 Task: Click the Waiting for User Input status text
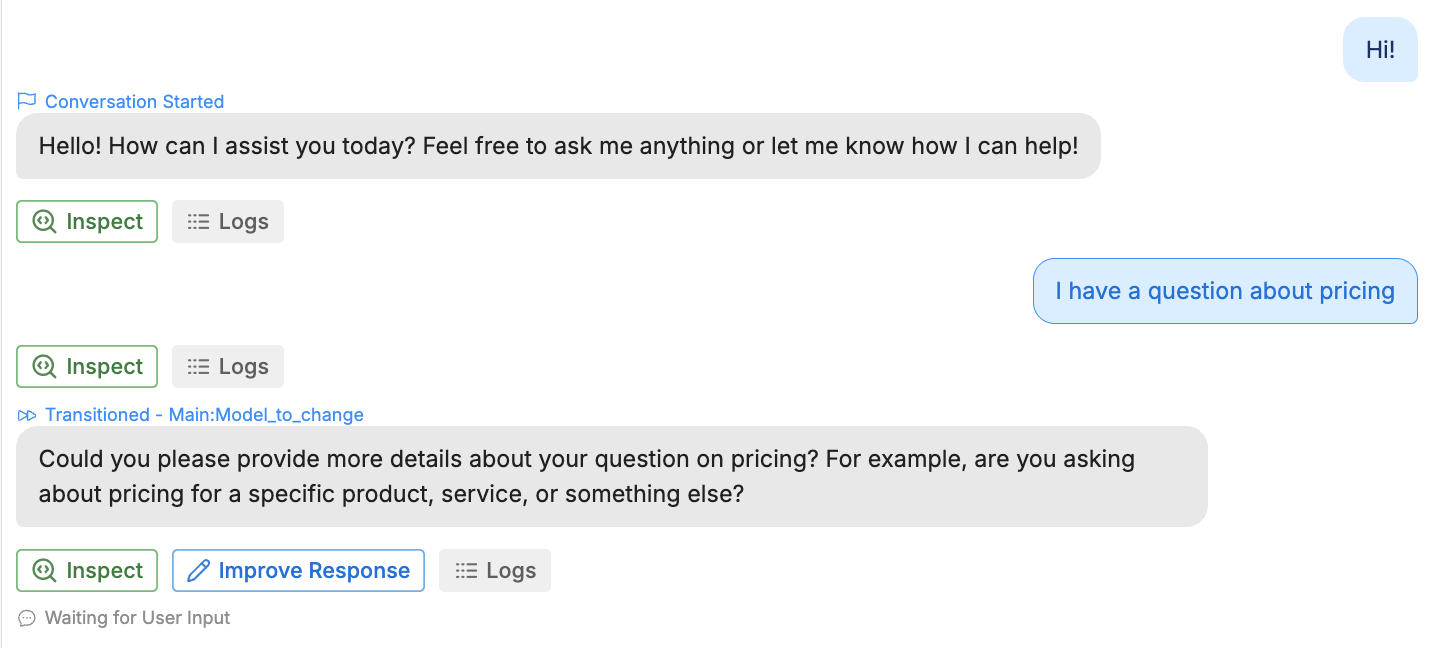coord(137,618)
